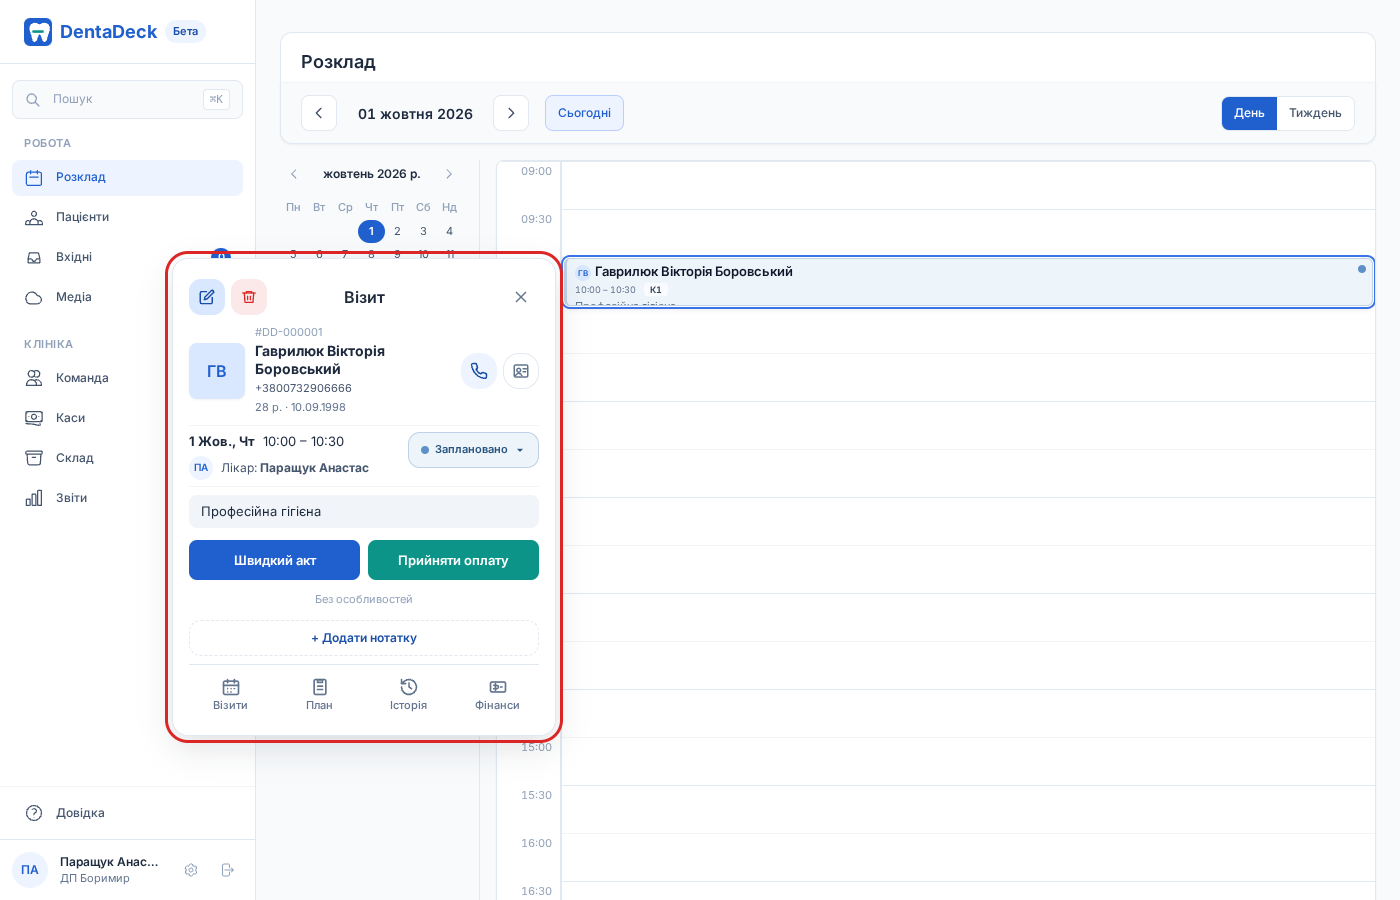Open the Історія tab in popup
Screen dimensions: 1400x900
coord(408,694)
